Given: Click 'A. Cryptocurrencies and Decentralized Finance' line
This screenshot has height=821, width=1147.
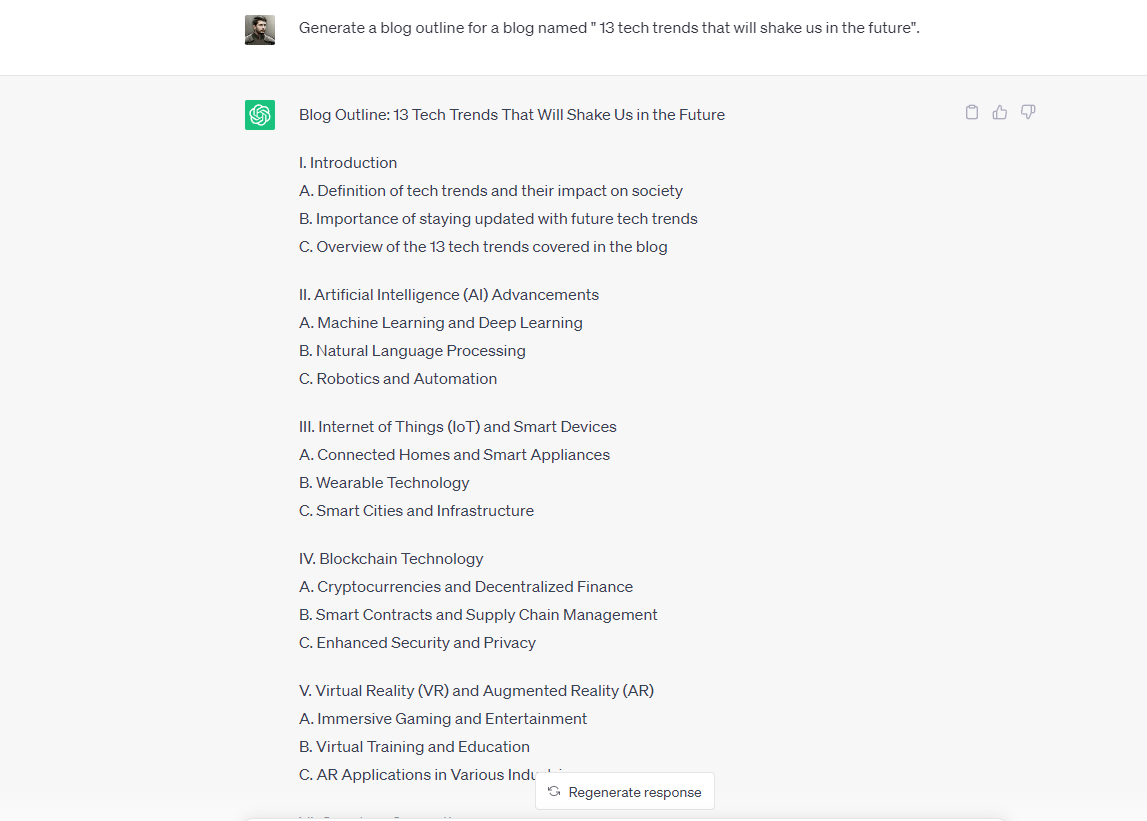Looking at the screenshot, I should (x=466, y=587).
